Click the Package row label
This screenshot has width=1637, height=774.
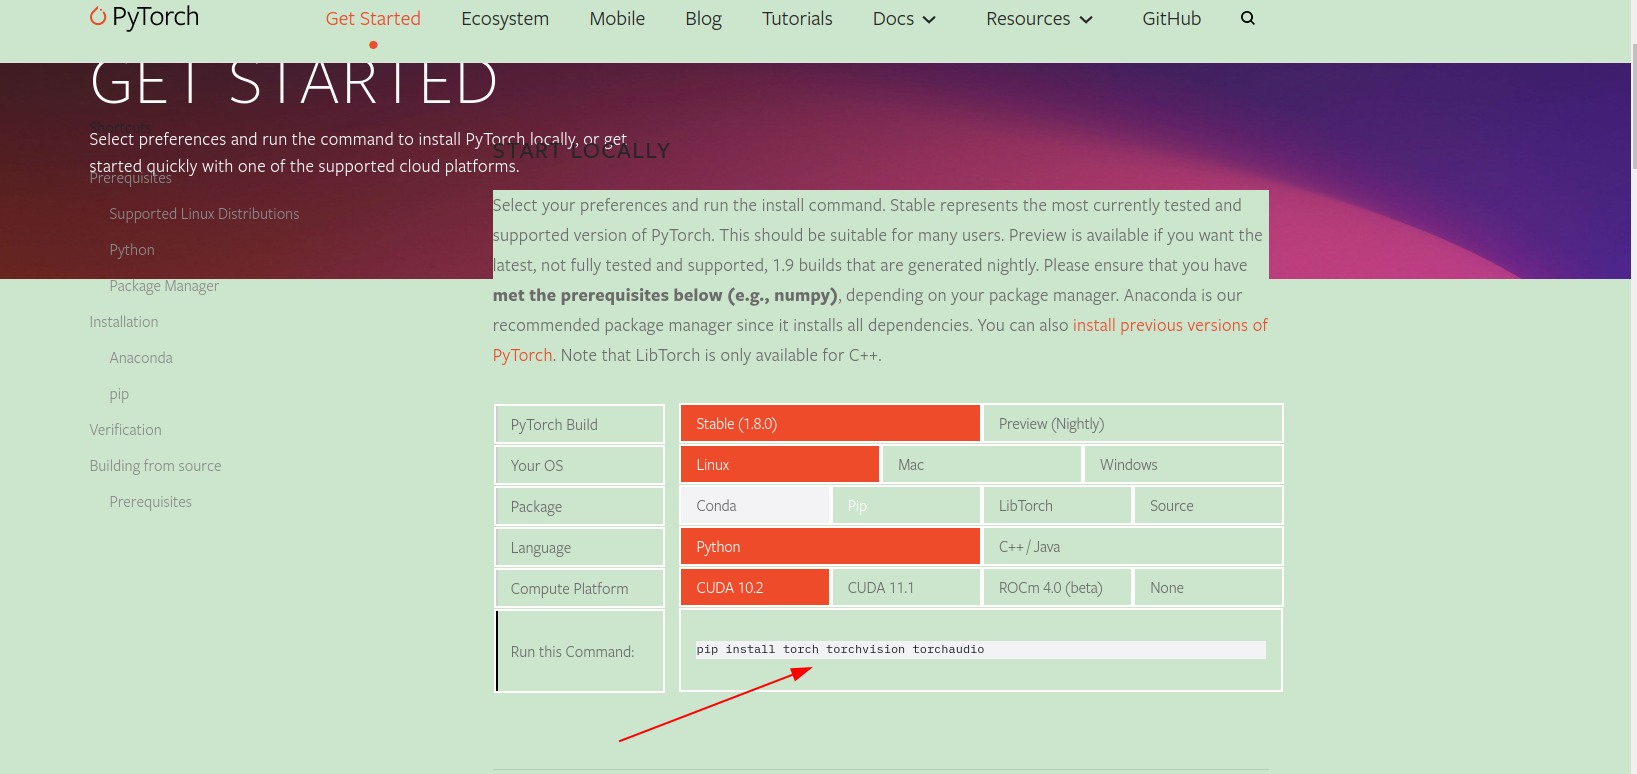[x=579, y=506]
